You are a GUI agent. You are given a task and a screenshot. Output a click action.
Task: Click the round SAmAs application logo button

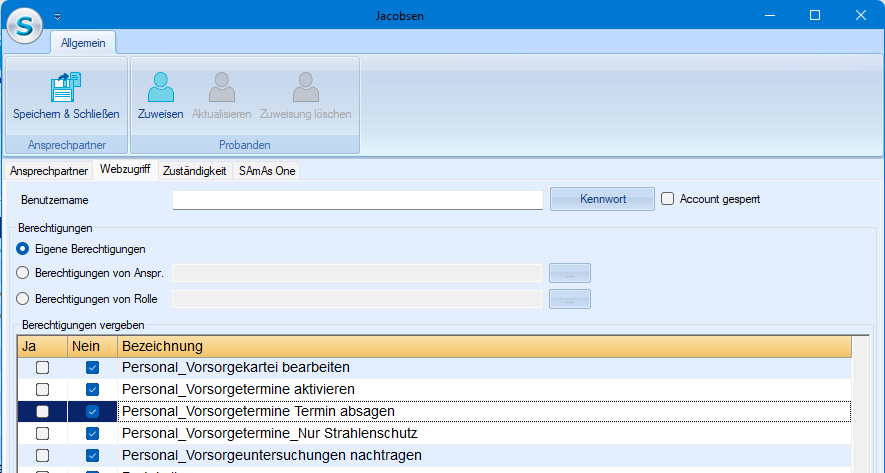(25, 26)
